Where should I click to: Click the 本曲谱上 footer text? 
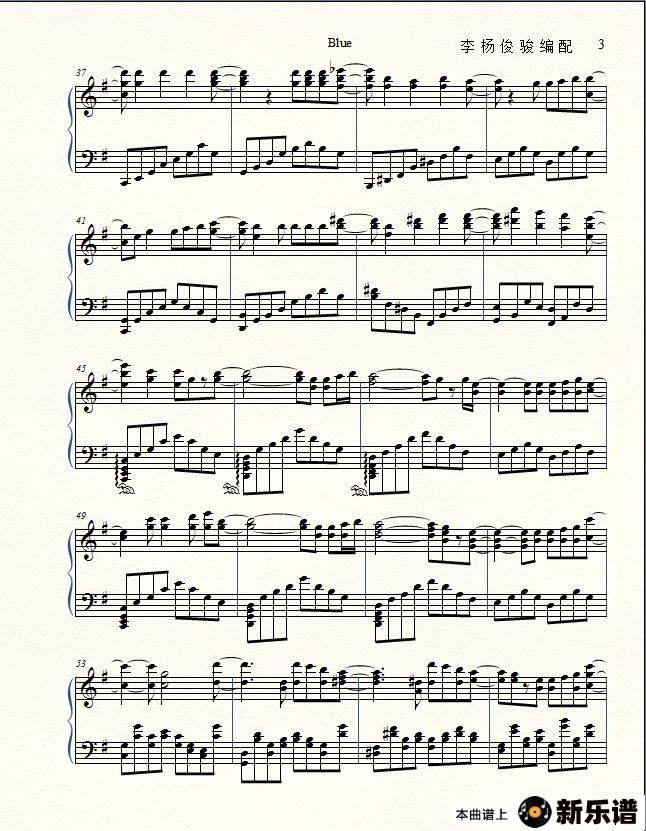[481, 815]
